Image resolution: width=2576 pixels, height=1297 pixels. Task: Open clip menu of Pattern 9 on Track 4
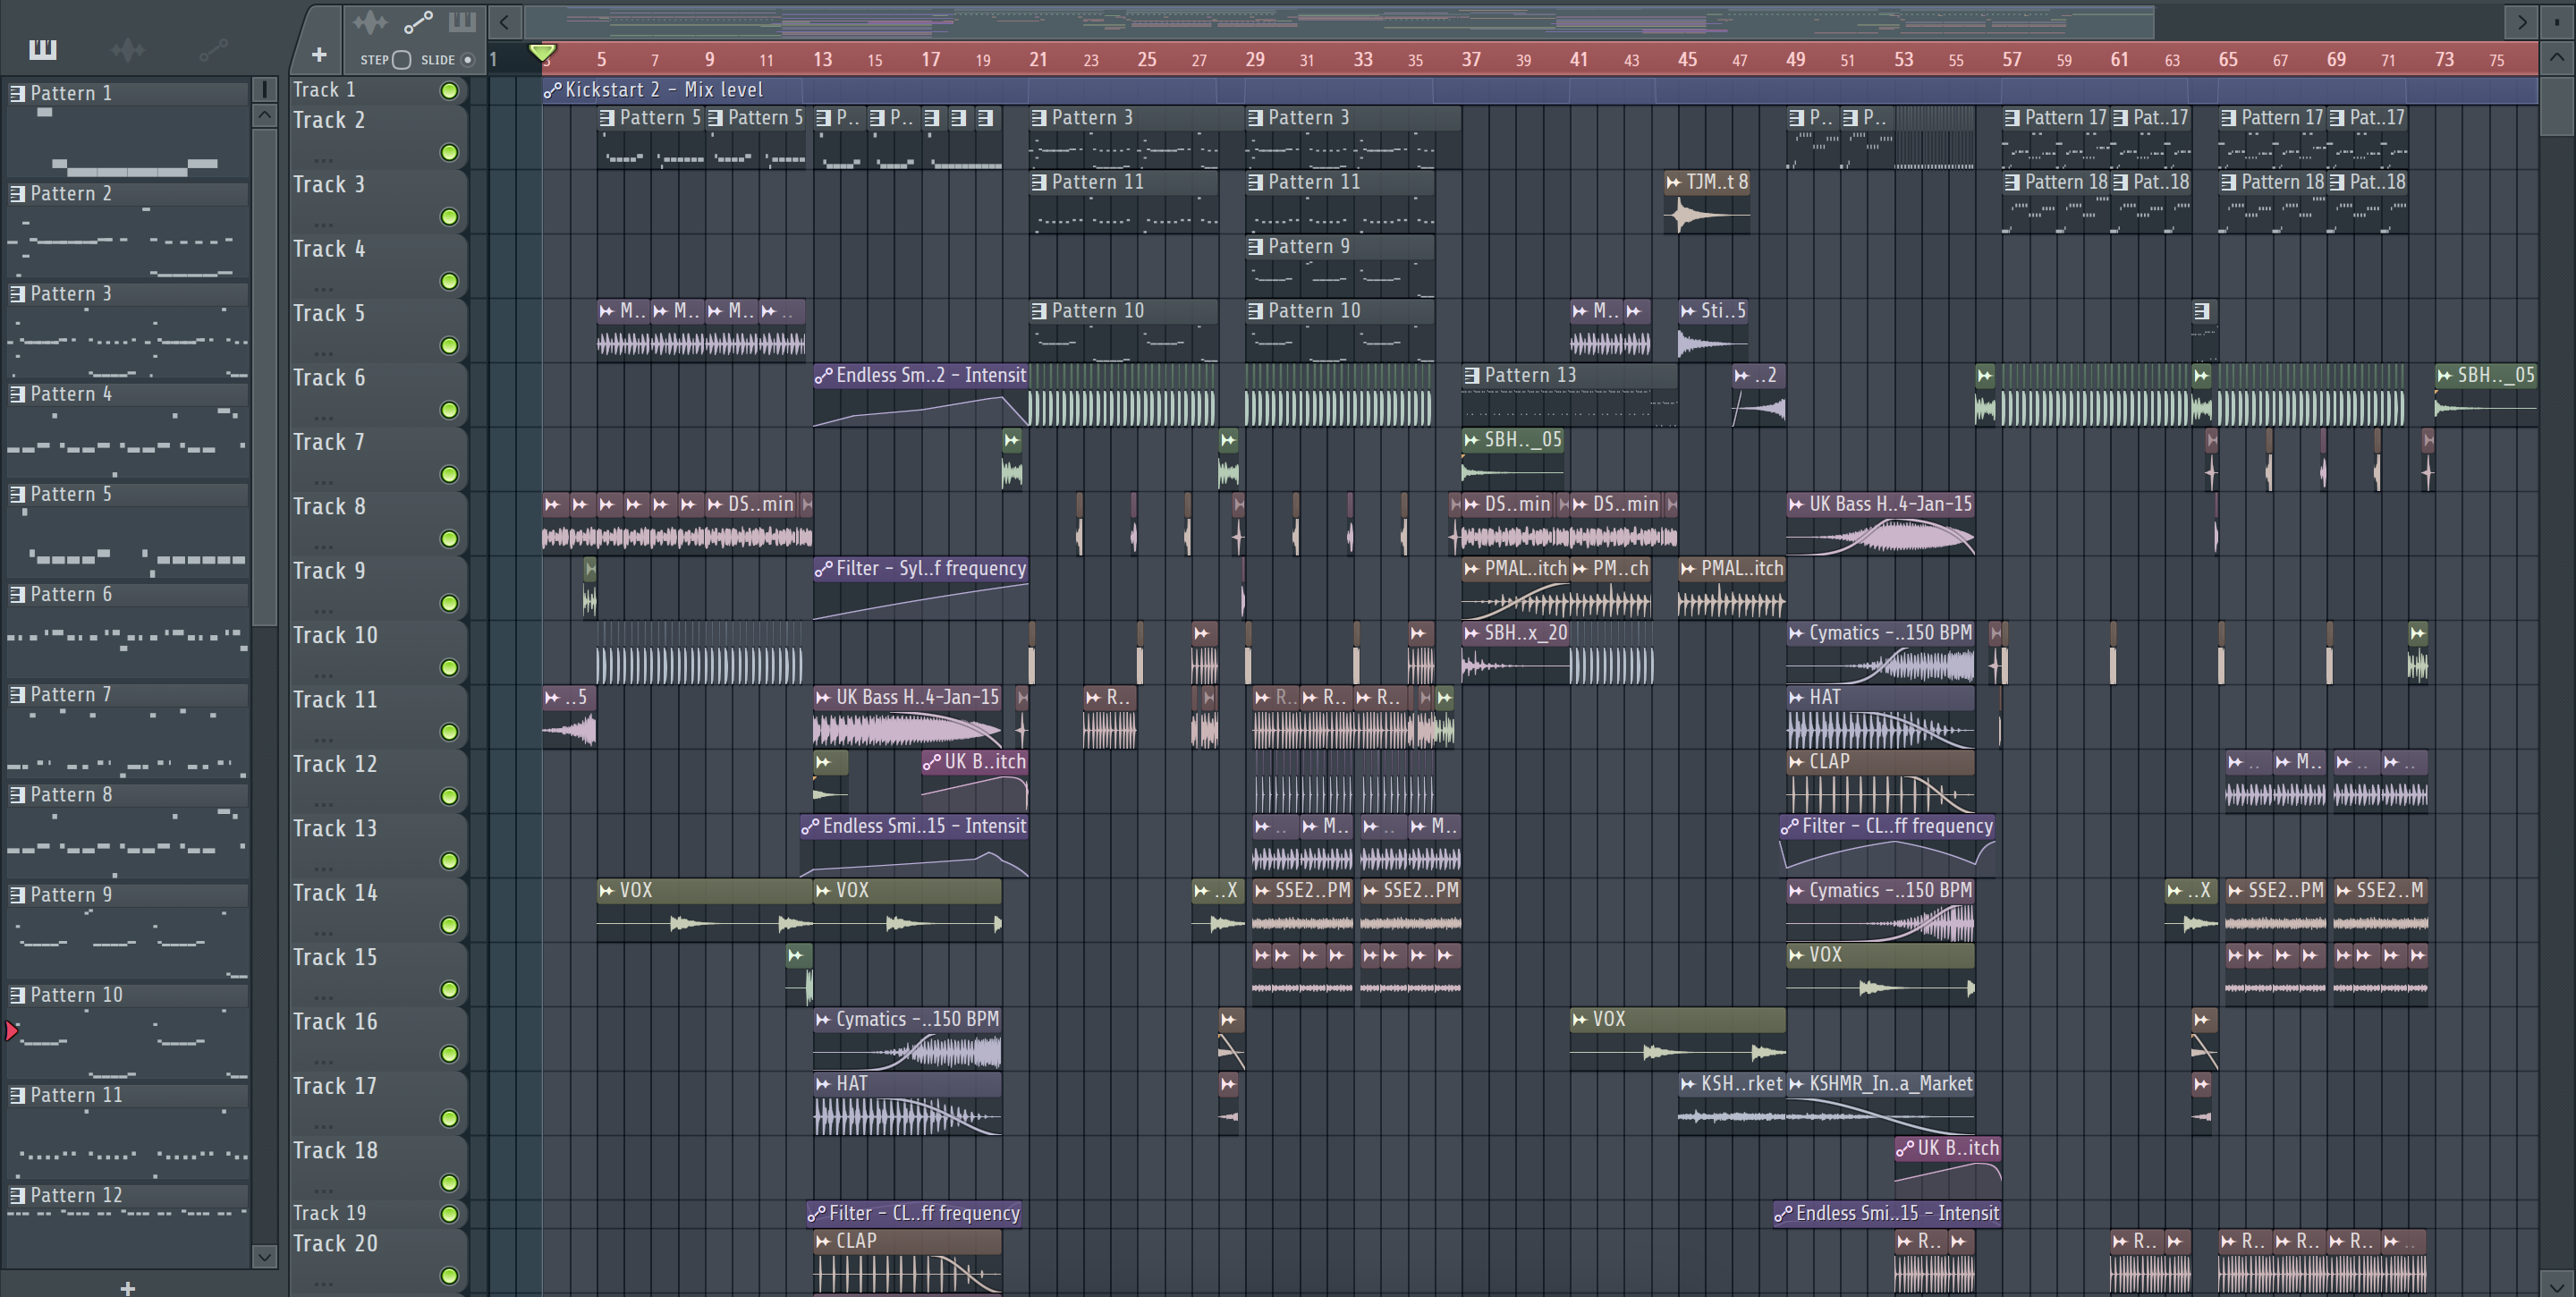1256,247
